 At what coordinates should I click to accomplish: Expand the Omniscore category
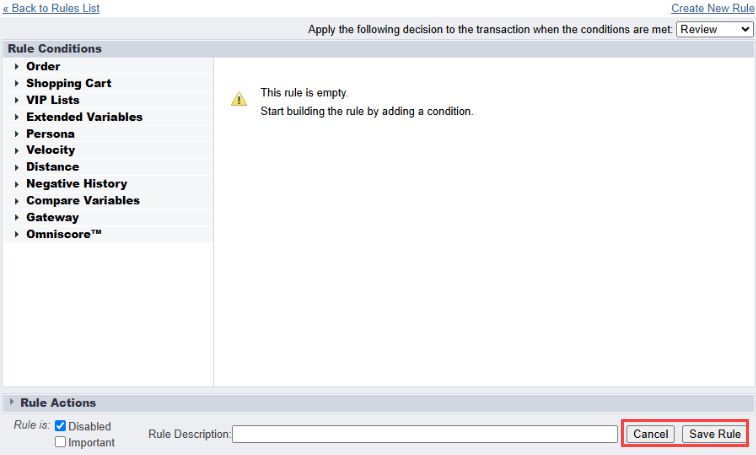tap(108, 234)
